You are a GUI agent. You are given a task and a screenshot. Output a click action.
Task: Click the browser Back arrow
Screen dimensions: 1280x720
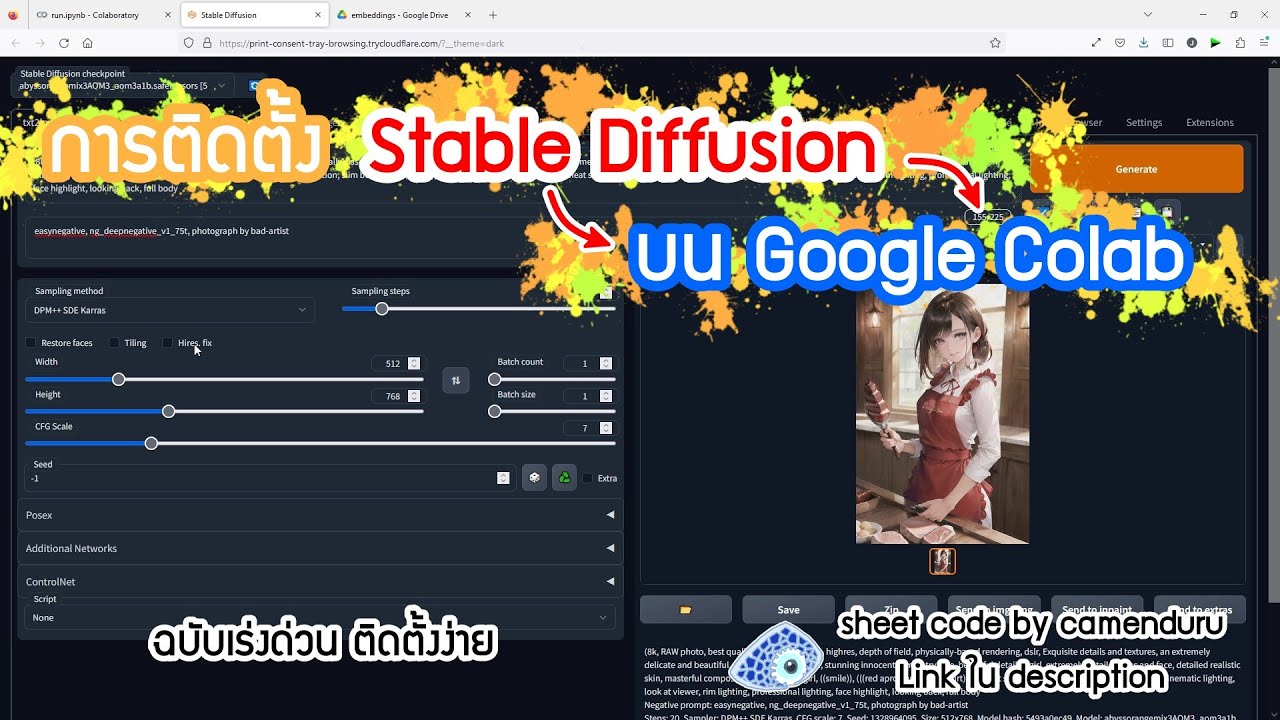coord(16,43)
